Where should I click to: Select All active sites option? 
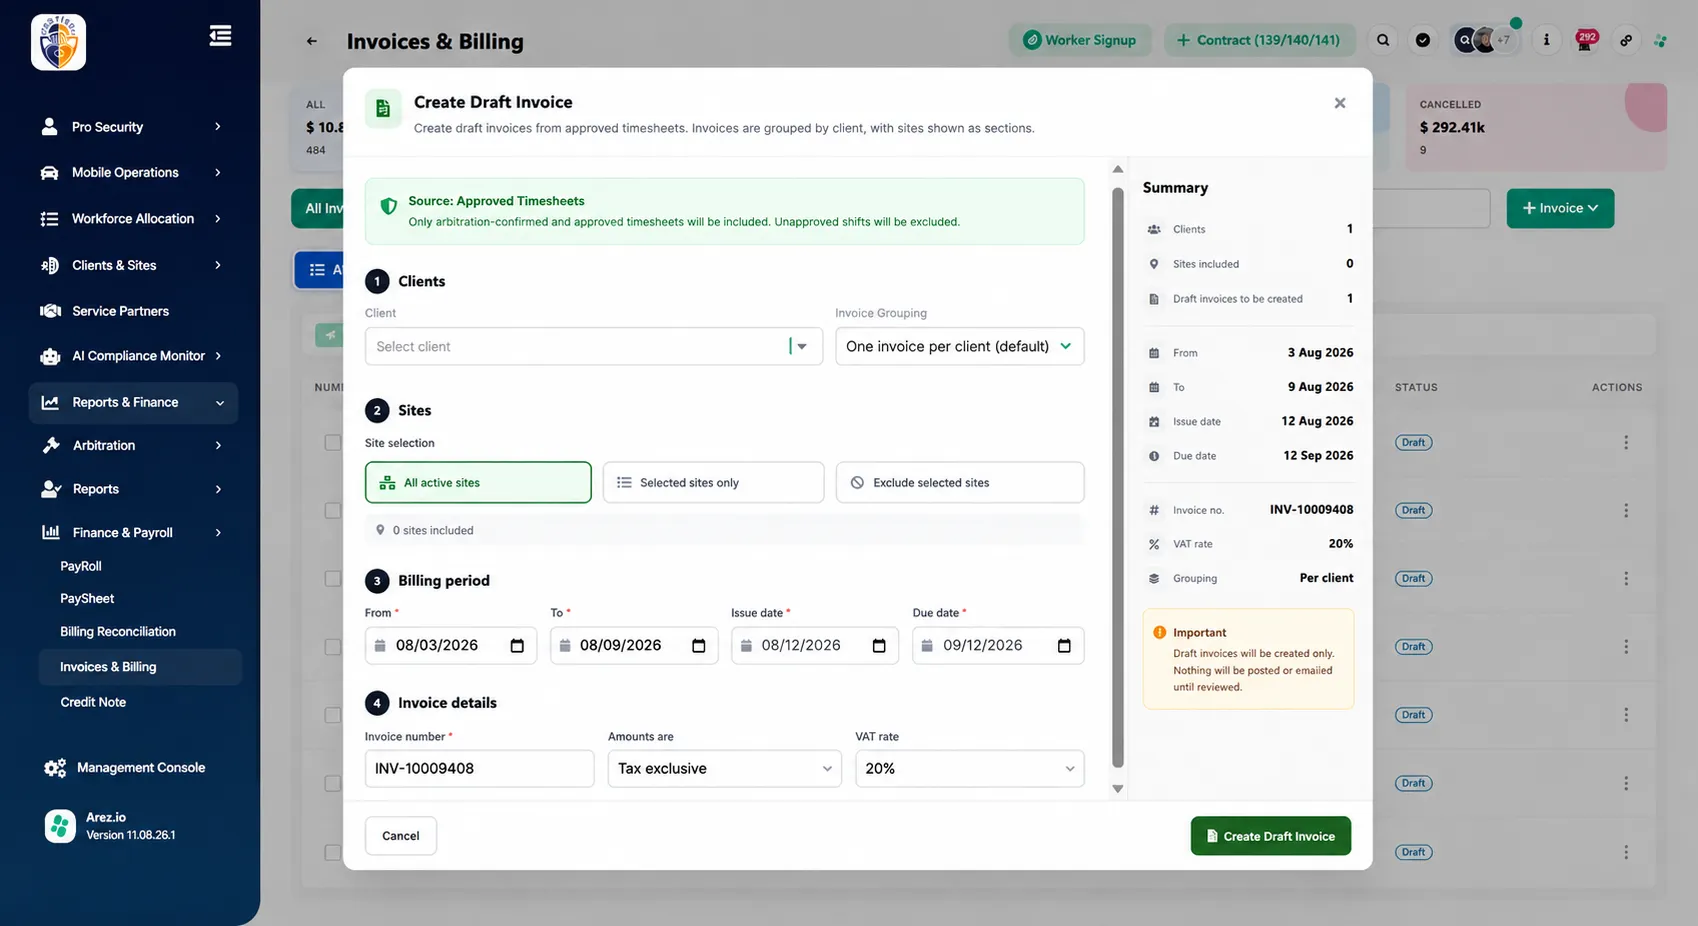click(x=478, y=482)
